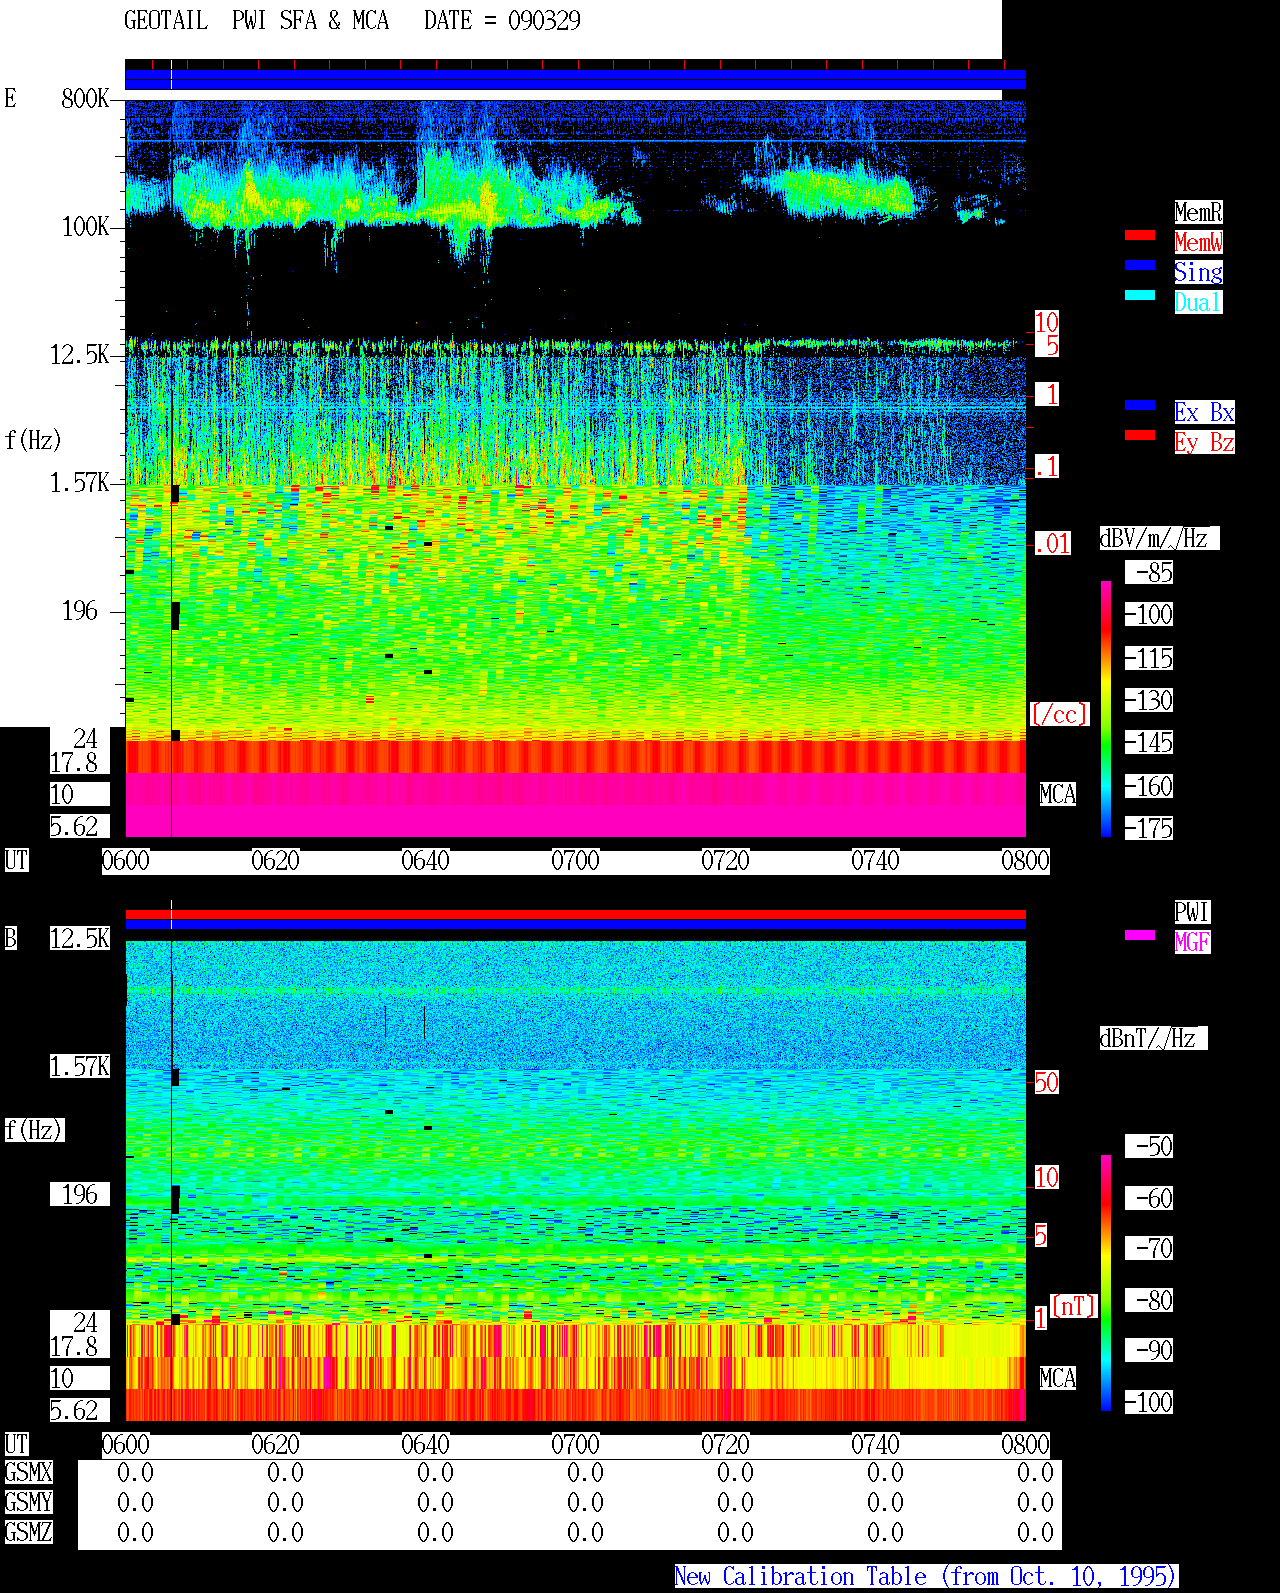The height and width of the screenshot is (1593, 1280).
Task: Click the GEOTAIL PWI SFA & MCA title
Action: click(x=256, y=20)
